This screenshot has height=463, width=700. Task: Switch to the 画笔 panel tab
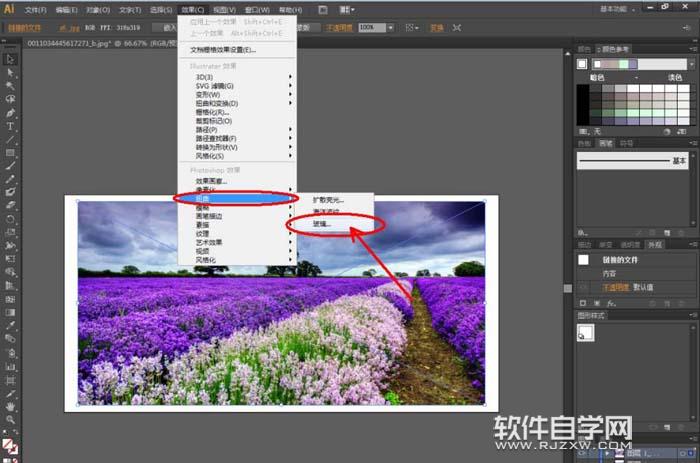click(606, 143)
